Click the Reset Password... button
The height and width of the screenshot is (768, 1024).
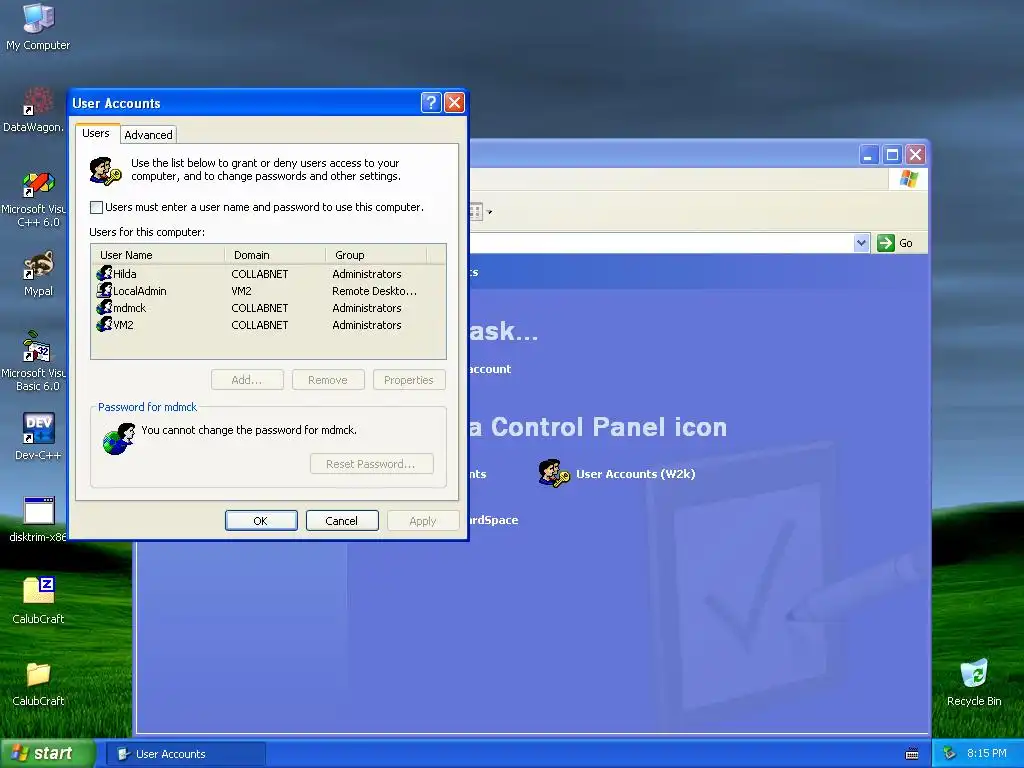pos(371,464)
